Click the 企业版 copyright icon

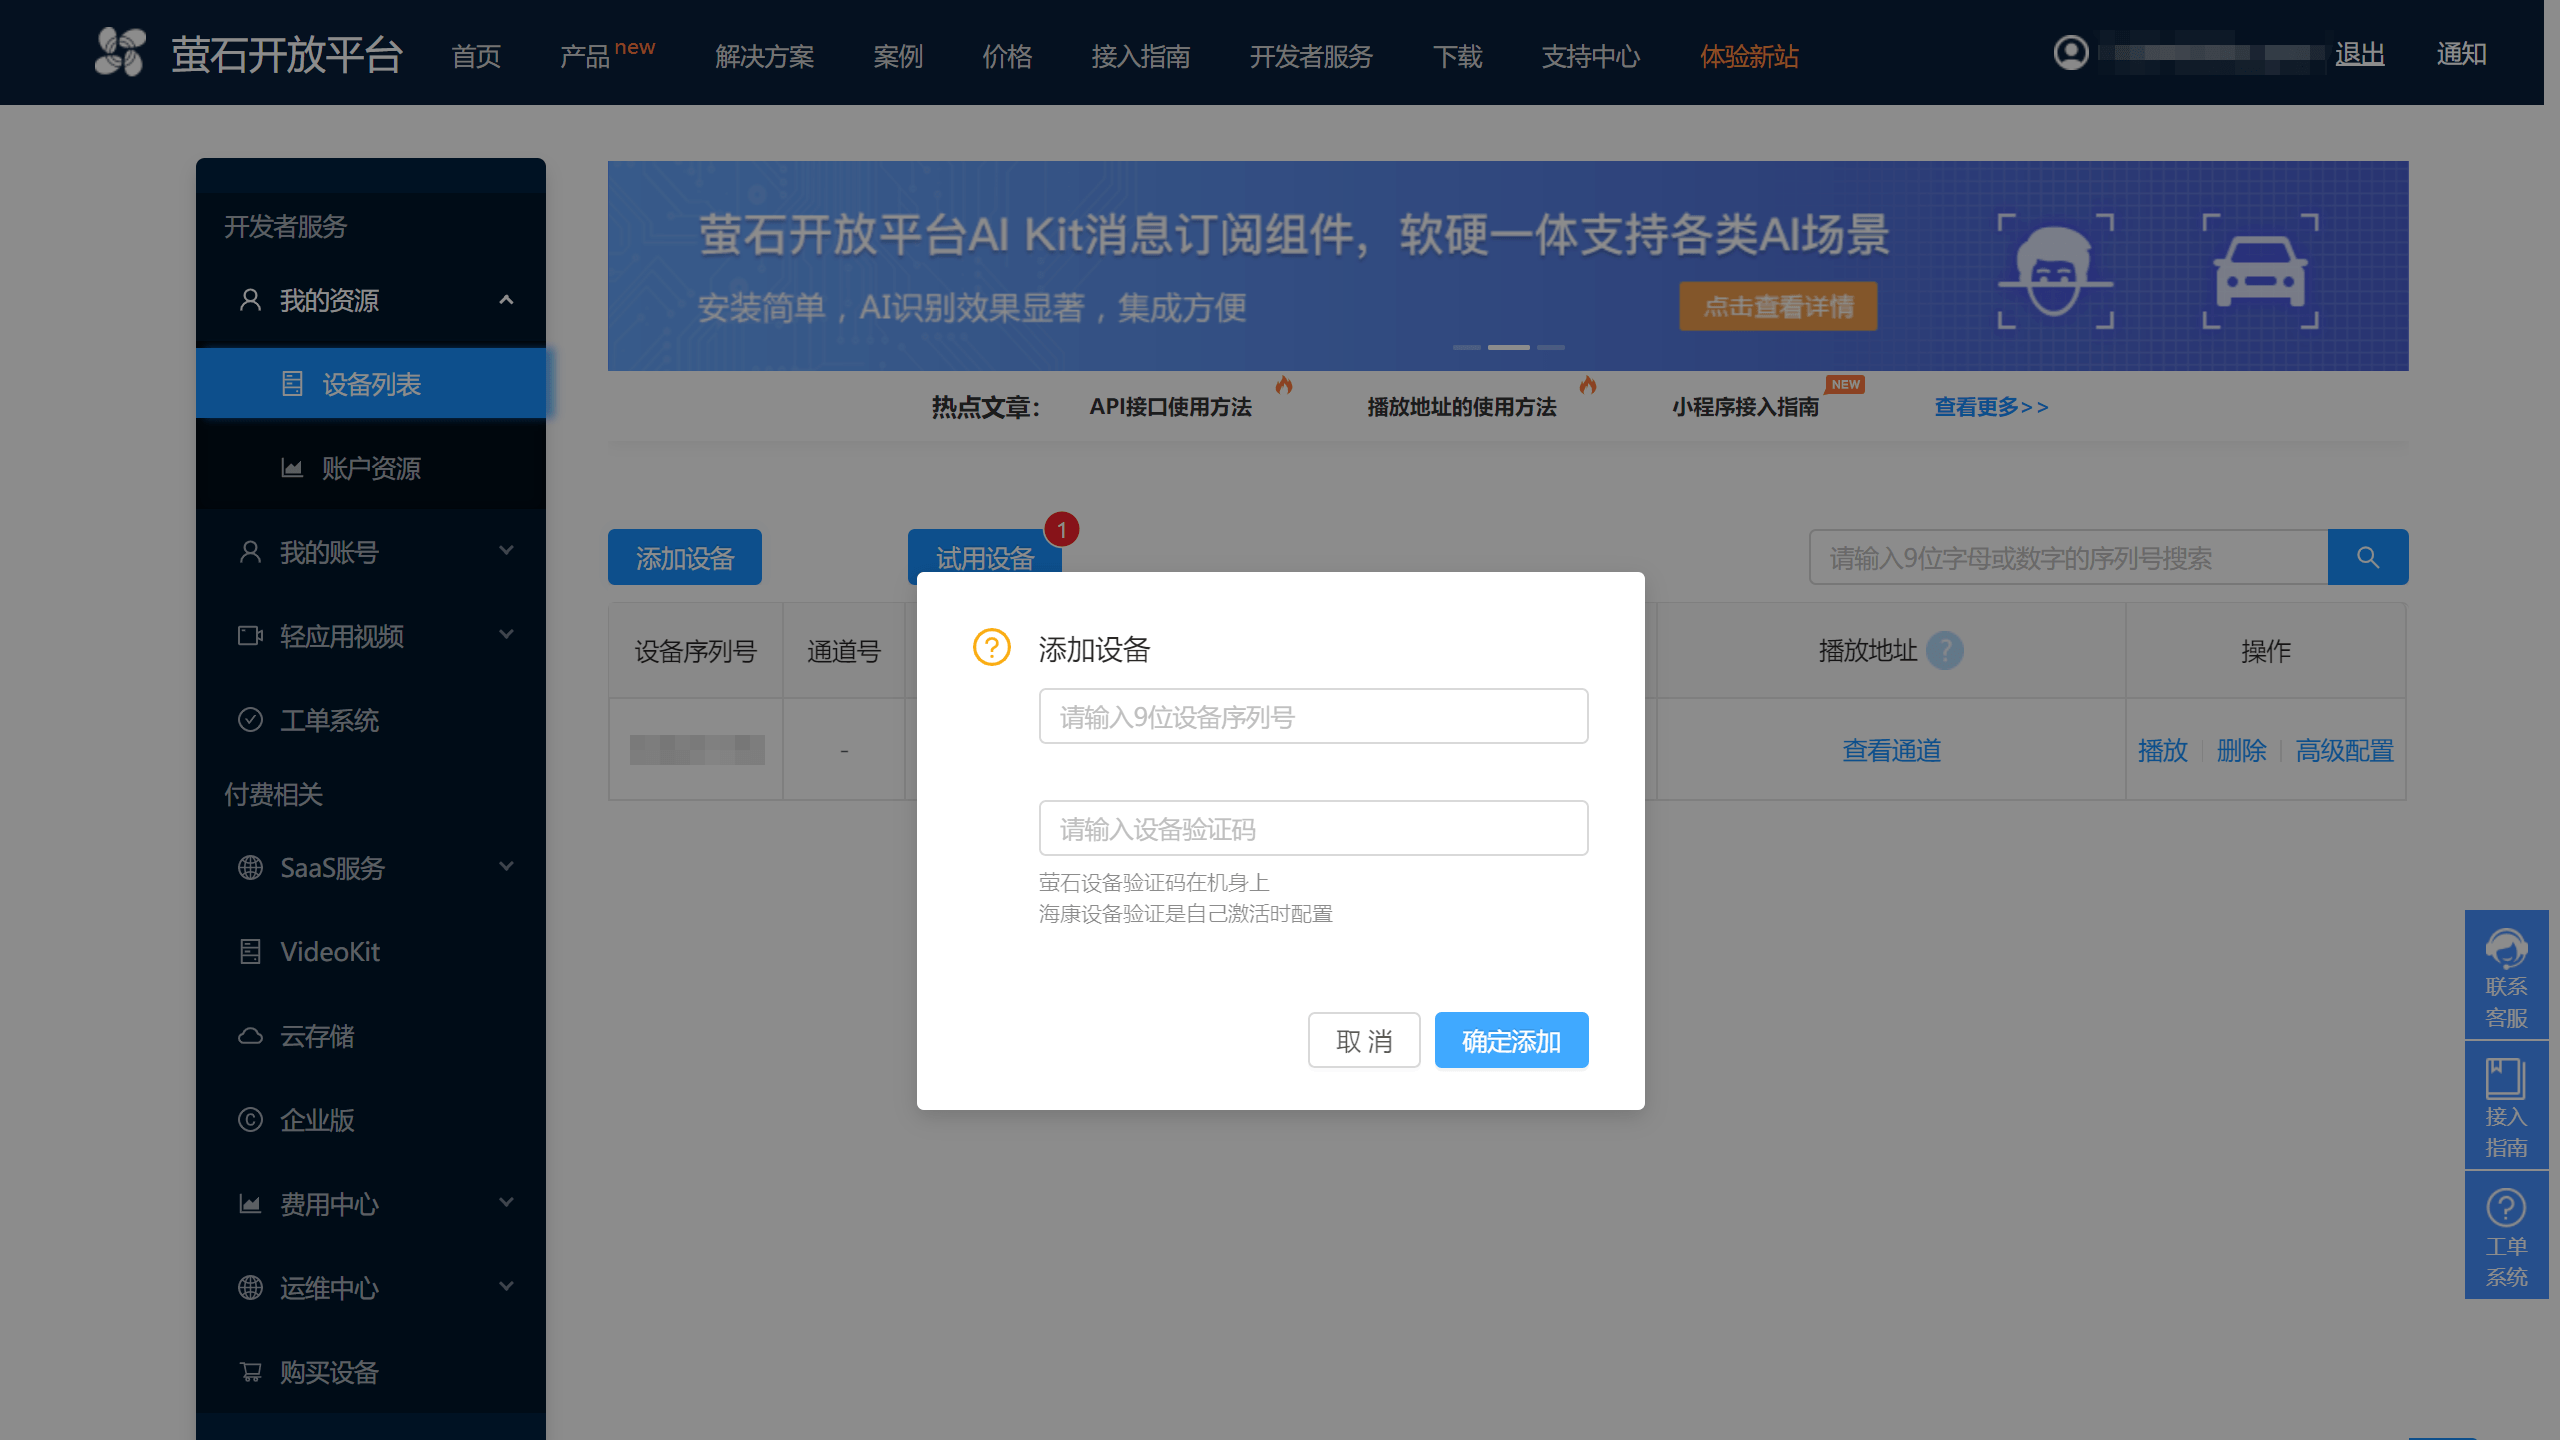click(250, 1120)
